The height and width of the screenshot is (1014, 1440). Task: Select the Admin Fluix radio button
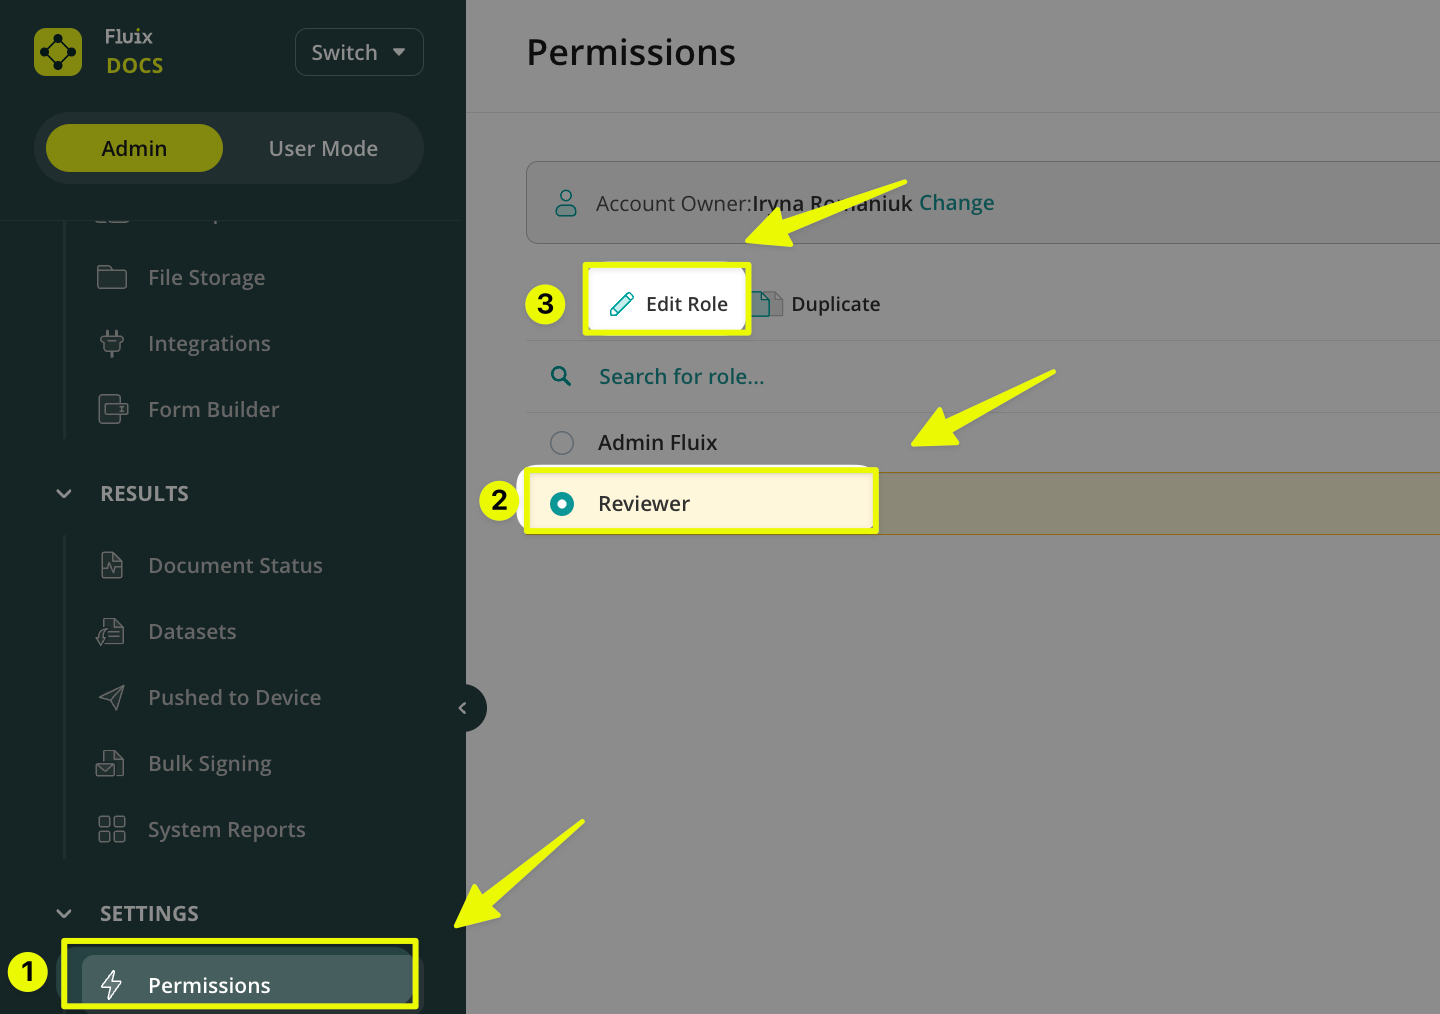(x=562, y=442)
